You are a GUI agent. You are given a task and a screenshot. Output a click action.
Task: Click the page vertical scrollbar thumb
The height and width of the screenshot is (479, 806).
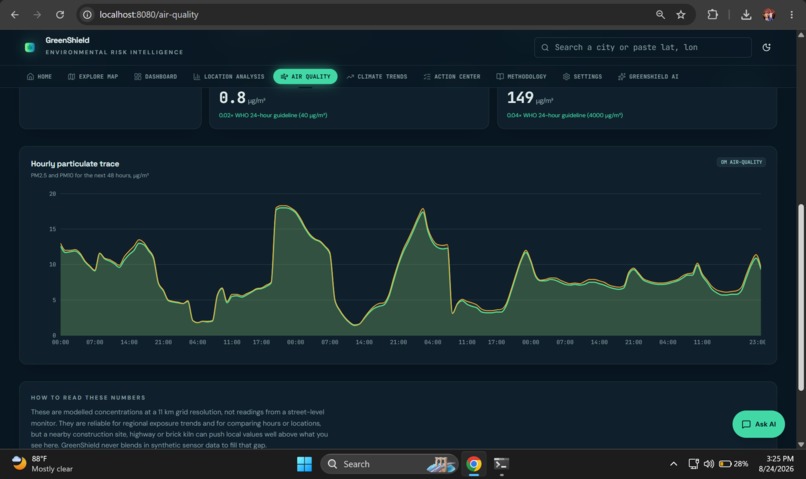pyautogui.click(x=800, y=297)
